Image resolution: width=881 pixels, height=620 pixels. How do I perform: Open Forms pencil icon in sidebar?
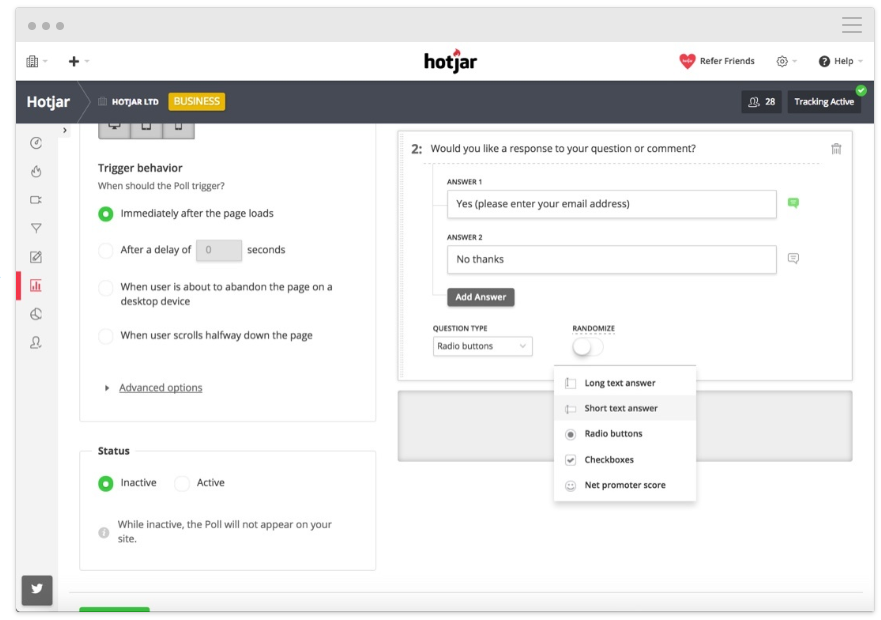[36, 257]
